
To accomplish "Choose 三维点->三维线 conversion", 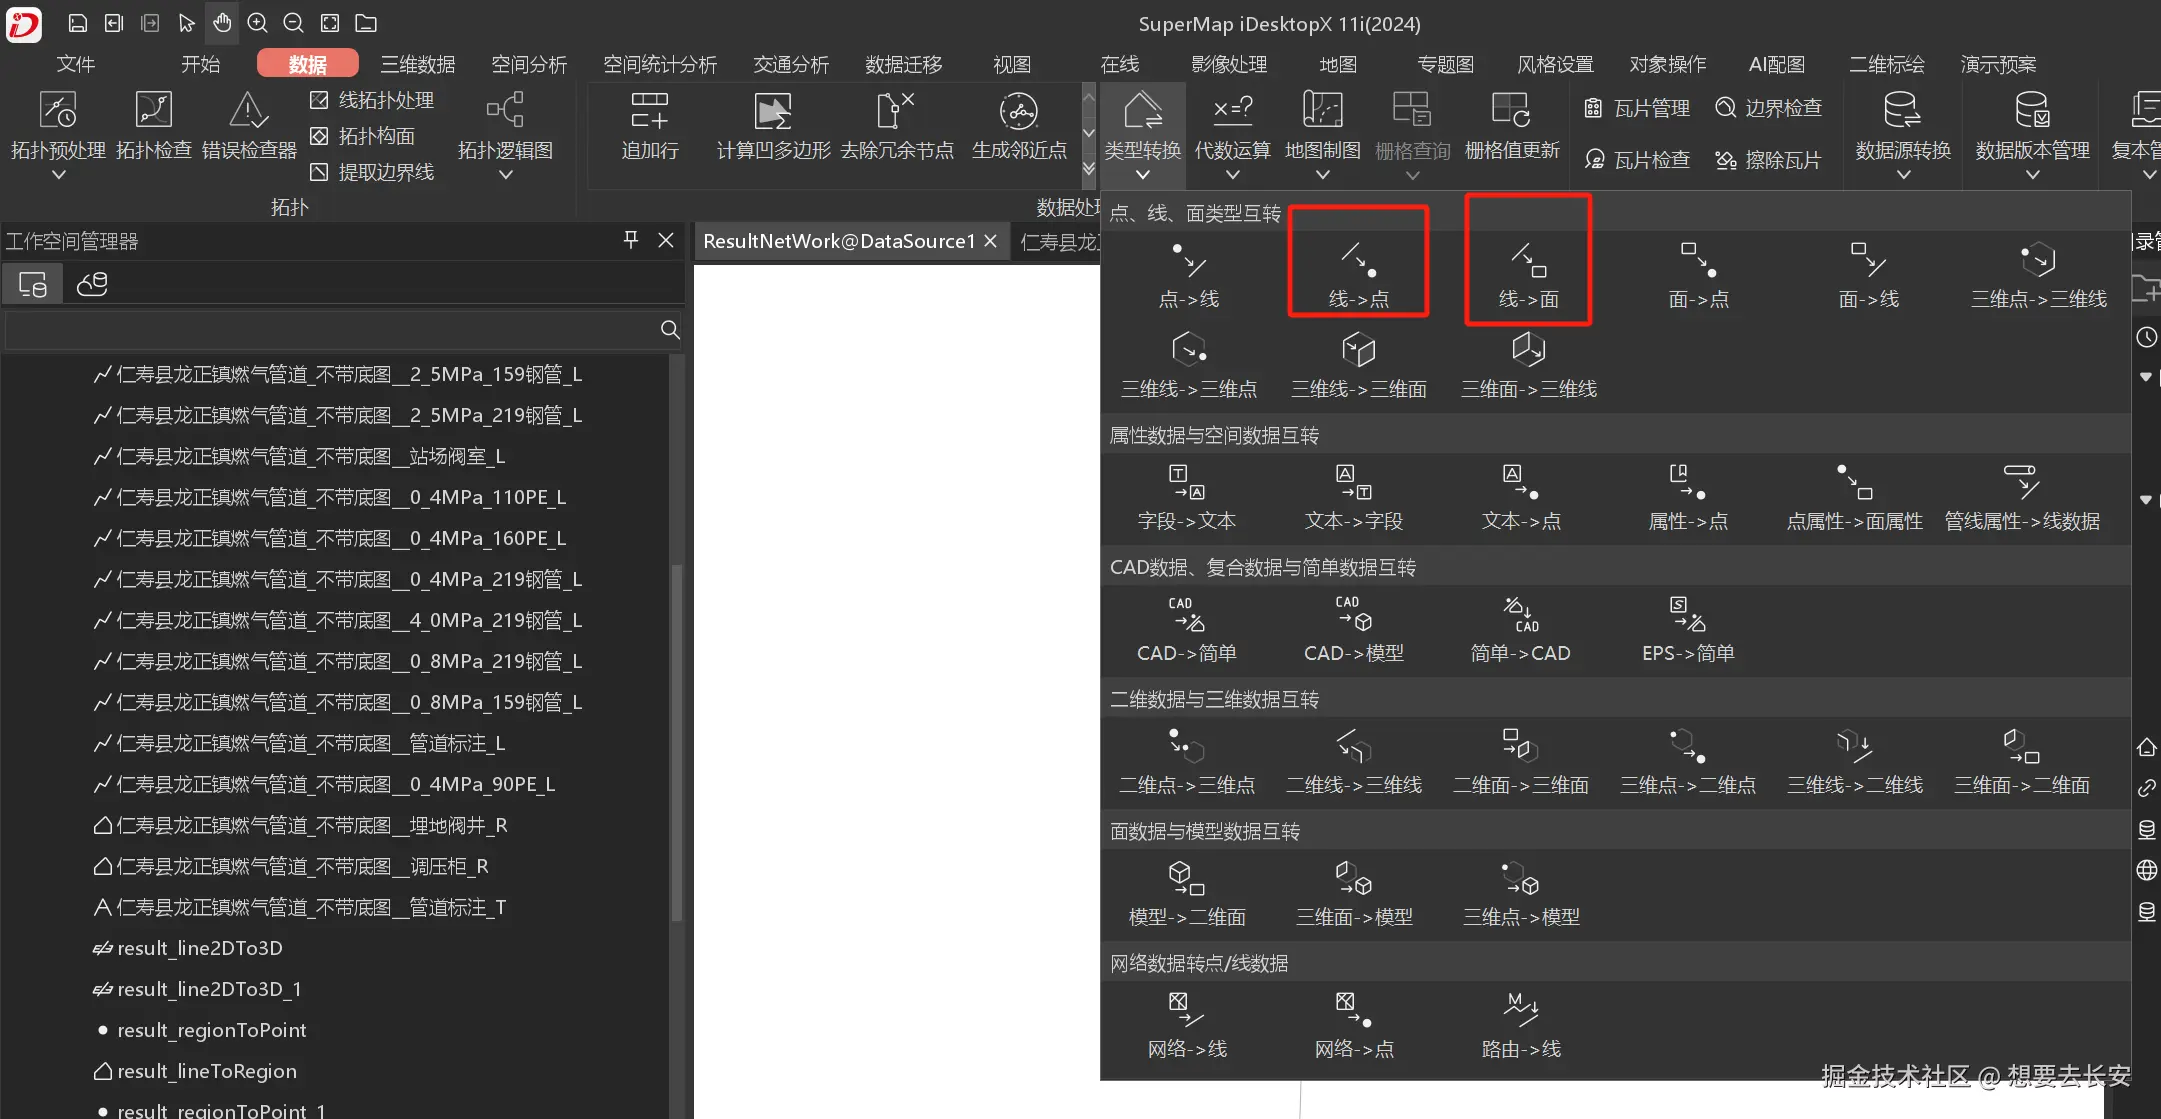I will point(2038,274).
